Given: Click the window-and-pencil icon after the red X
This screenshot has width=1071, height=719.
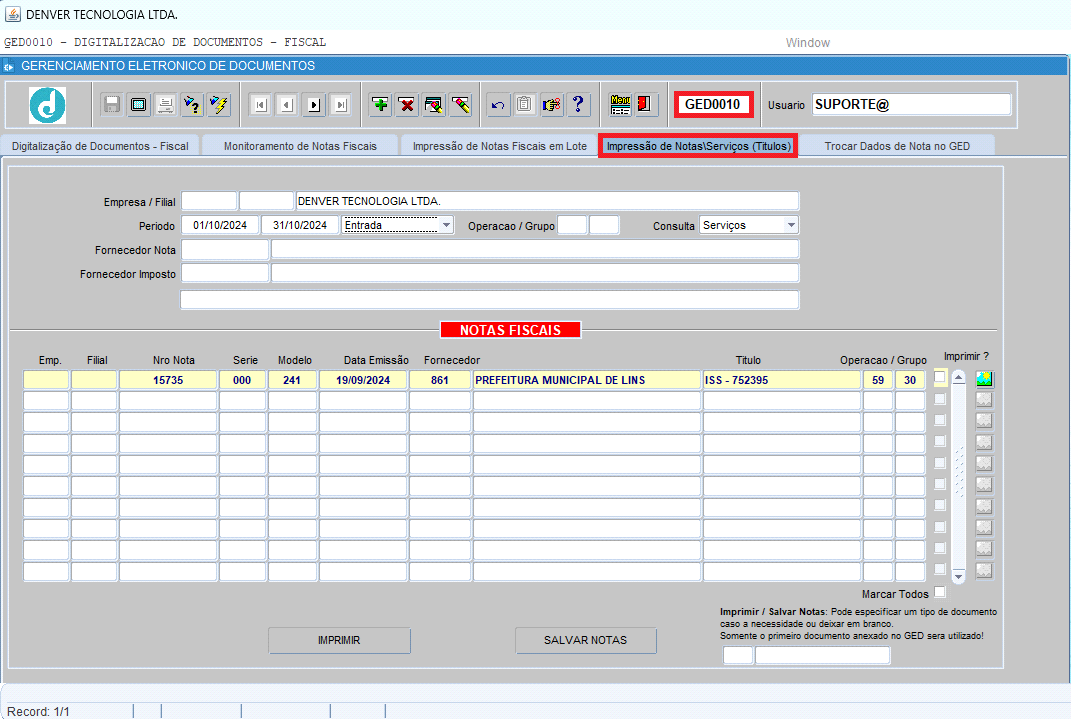Looking at the screenshot, I should tap(434, 104).
